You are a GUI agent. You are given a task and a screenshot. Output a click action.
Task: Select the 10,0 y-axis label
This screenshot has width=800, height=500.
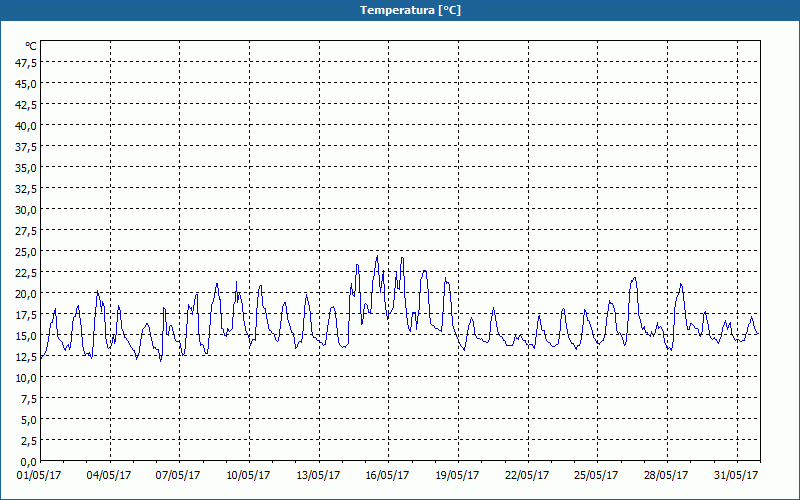[x=27, y=378]
